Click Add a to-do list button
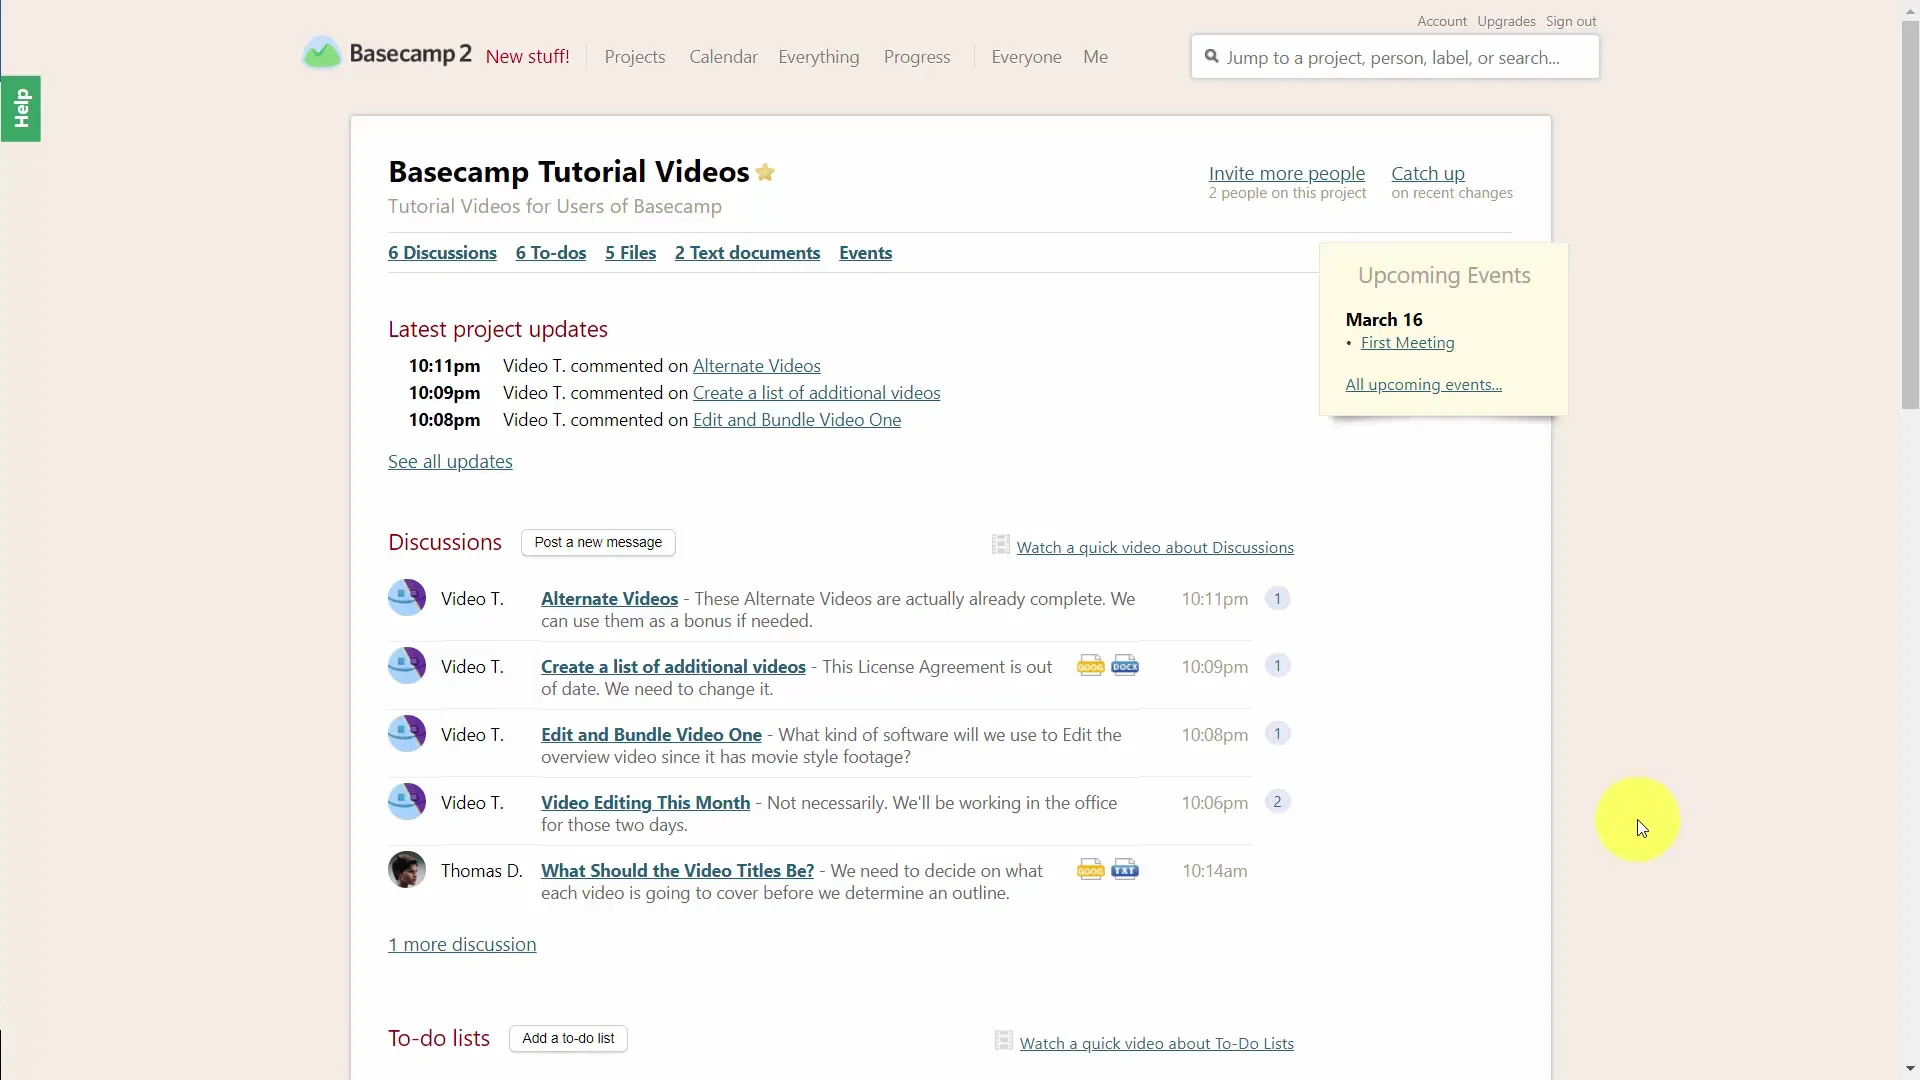1920x1080 pixels. (568, 1039)
